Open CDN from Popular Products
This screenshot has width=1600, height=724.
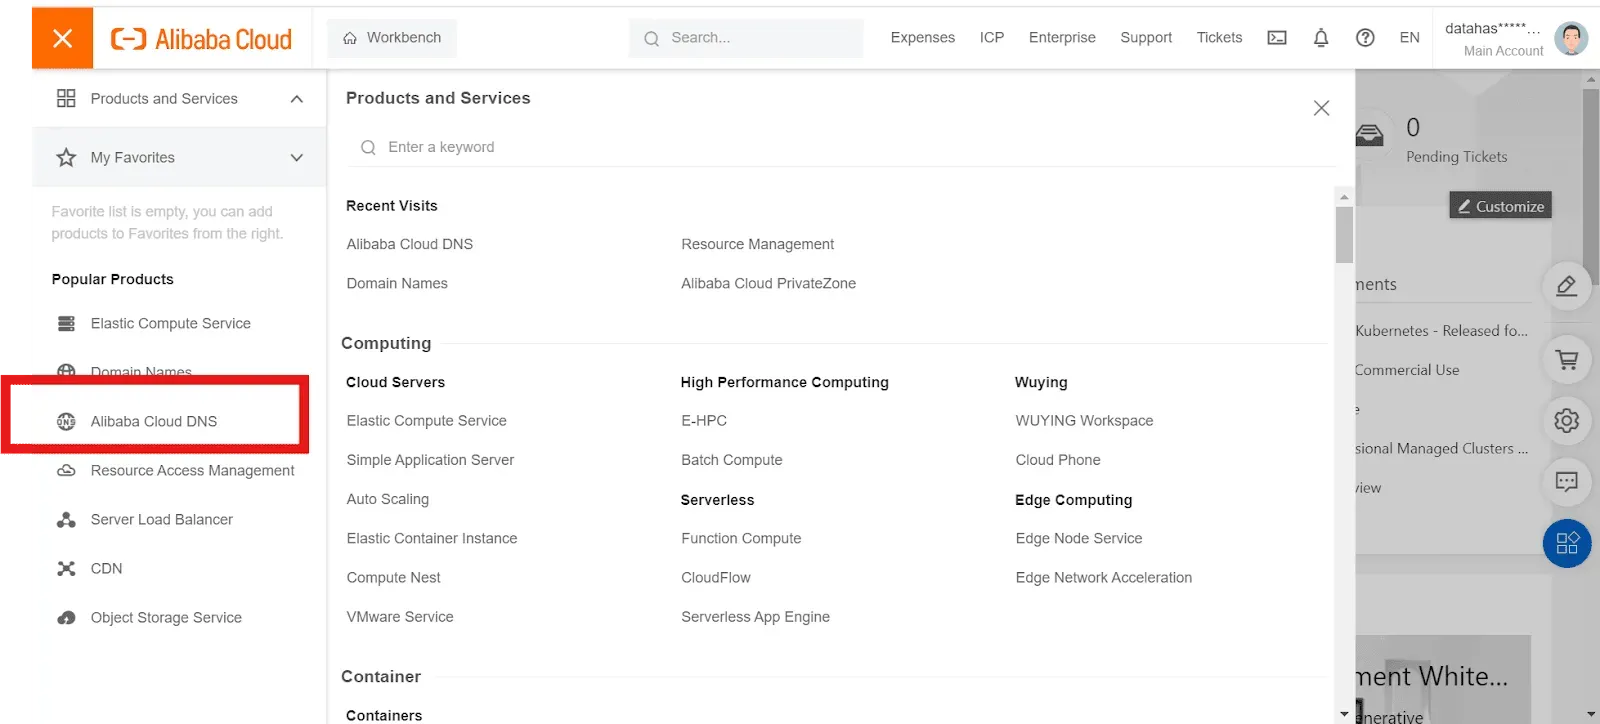click(x=107, y=569)
